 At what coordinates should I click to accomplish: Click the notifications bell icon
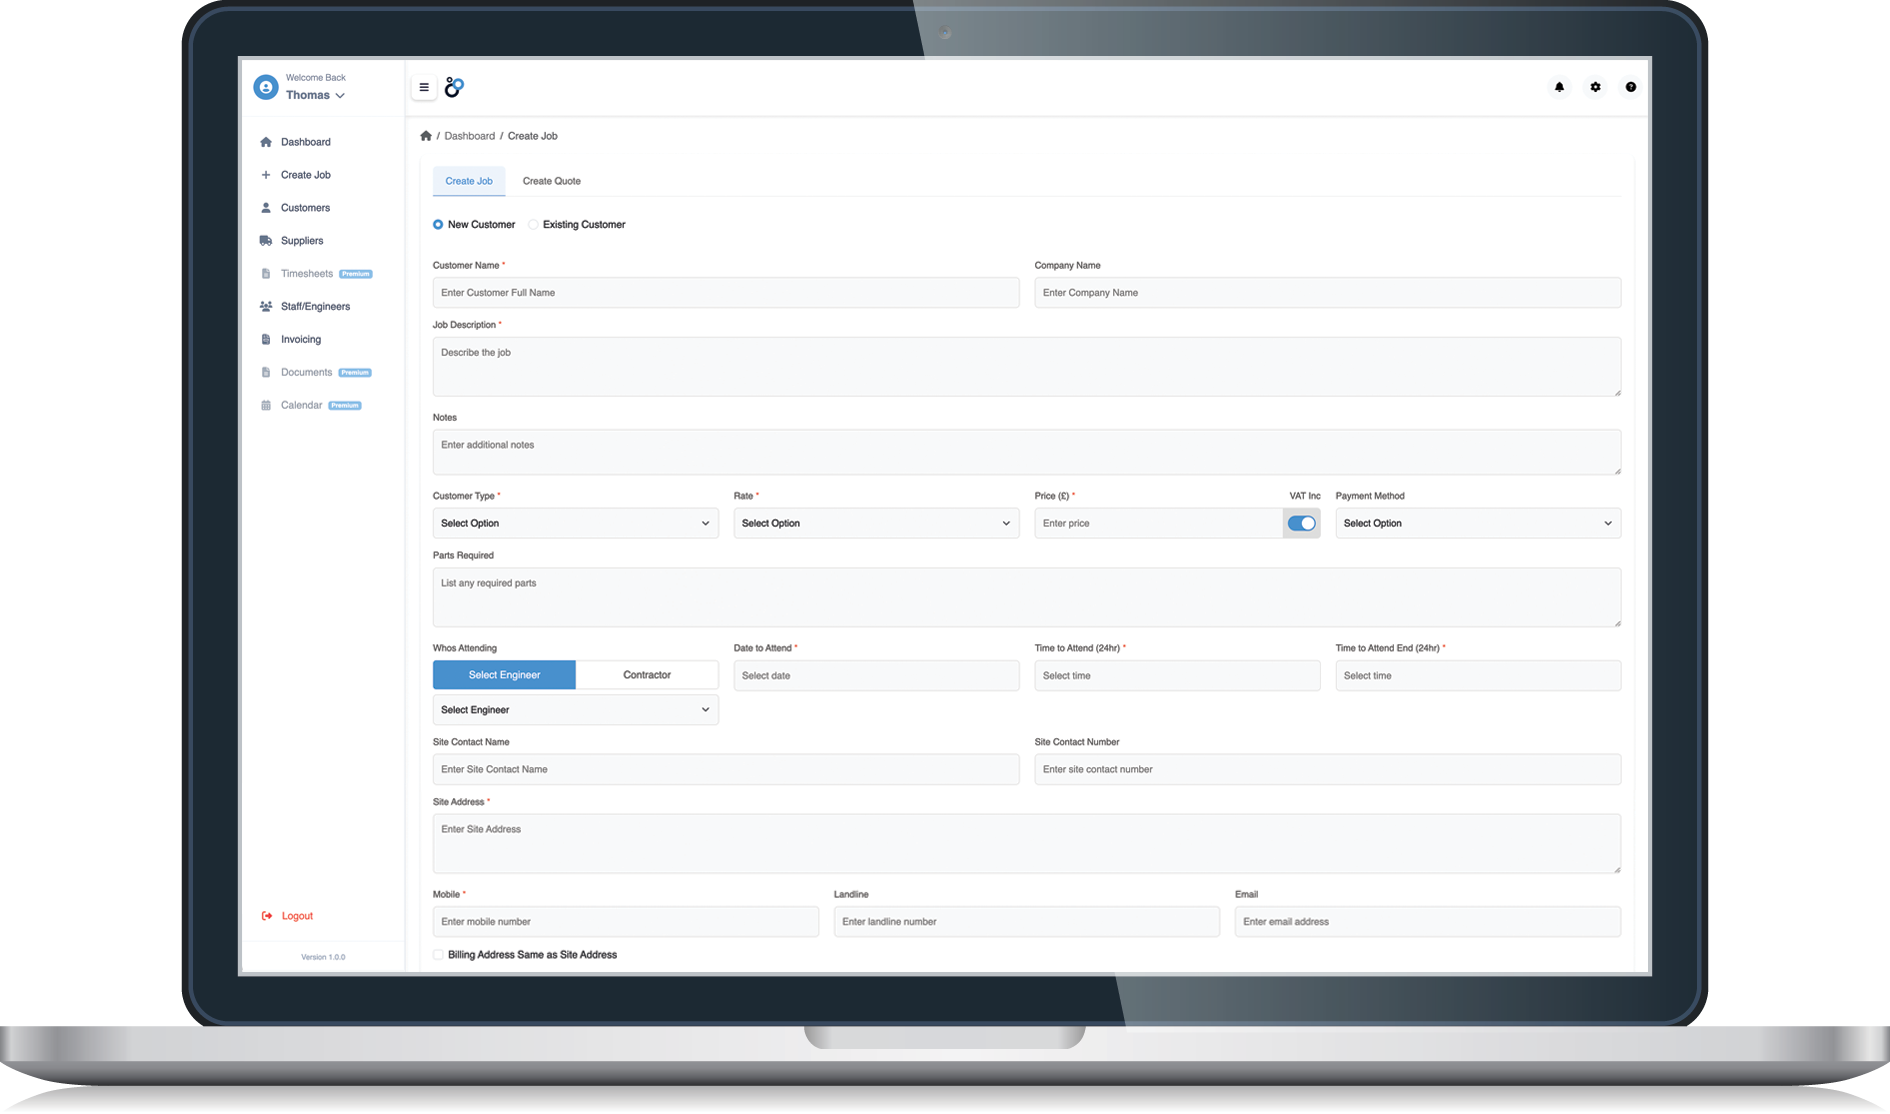(x=1559, y=87)
